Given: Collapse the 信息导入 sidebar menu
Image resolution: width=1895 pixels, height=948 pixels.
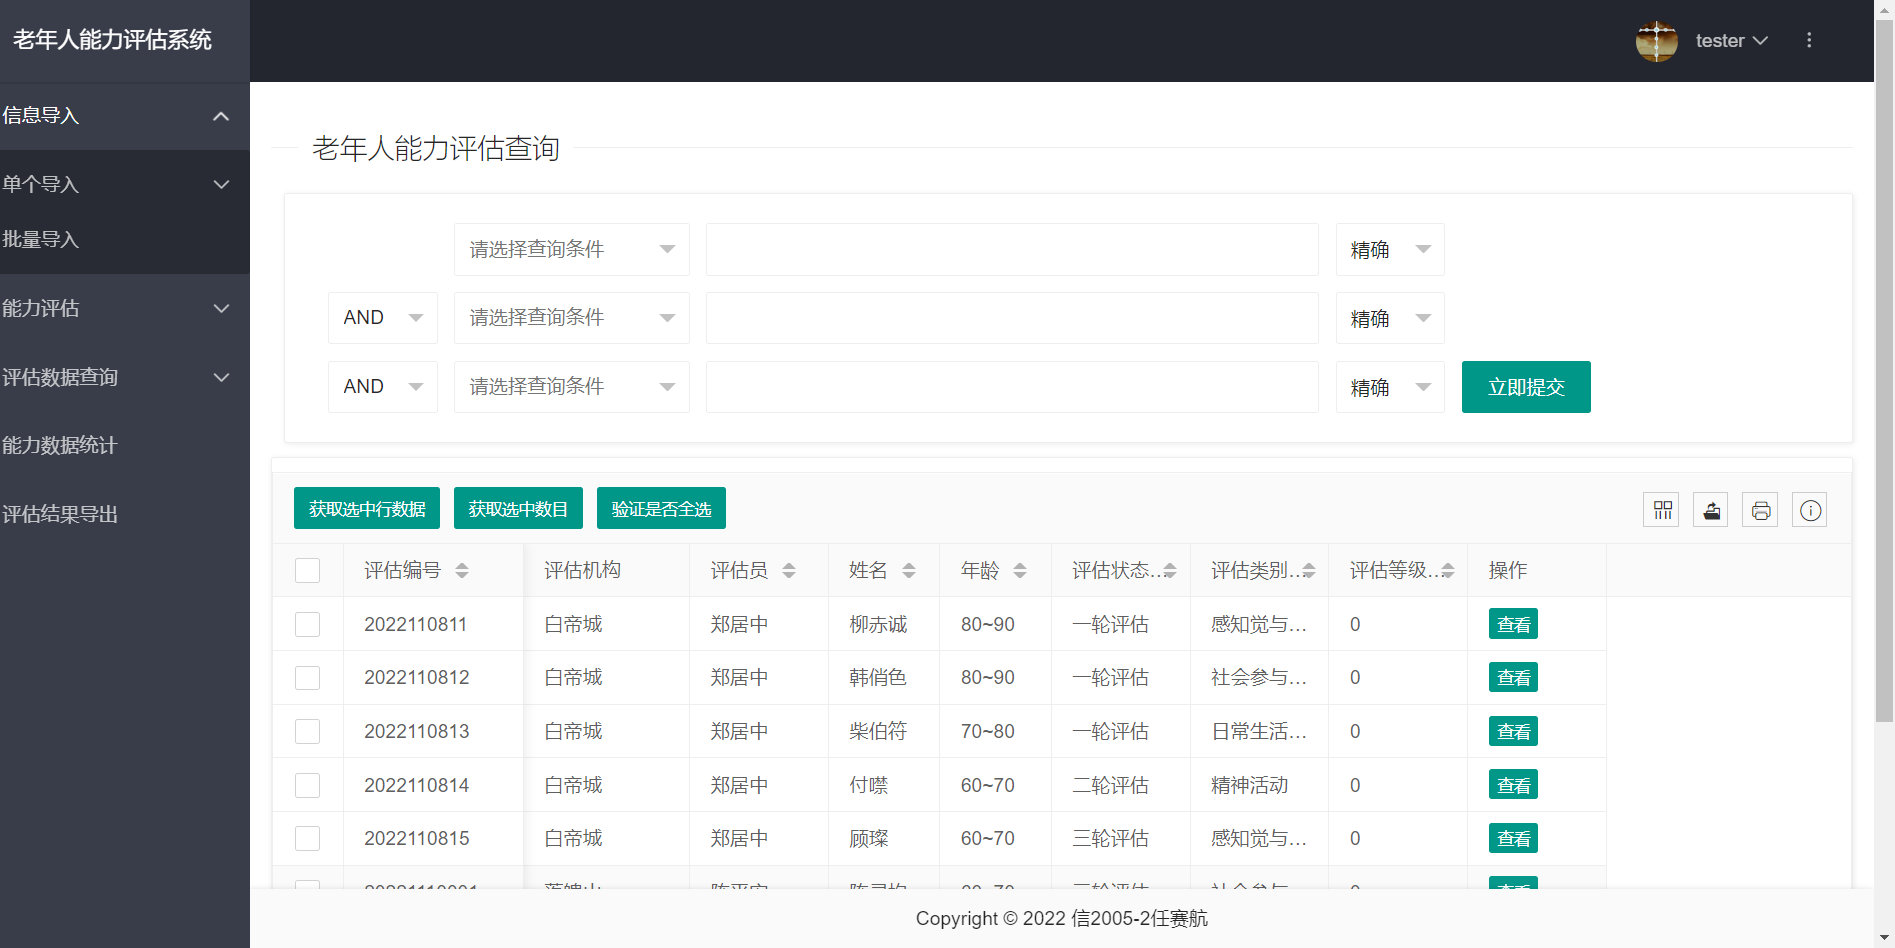Looking at the screenshot, I should pos(125,116).
